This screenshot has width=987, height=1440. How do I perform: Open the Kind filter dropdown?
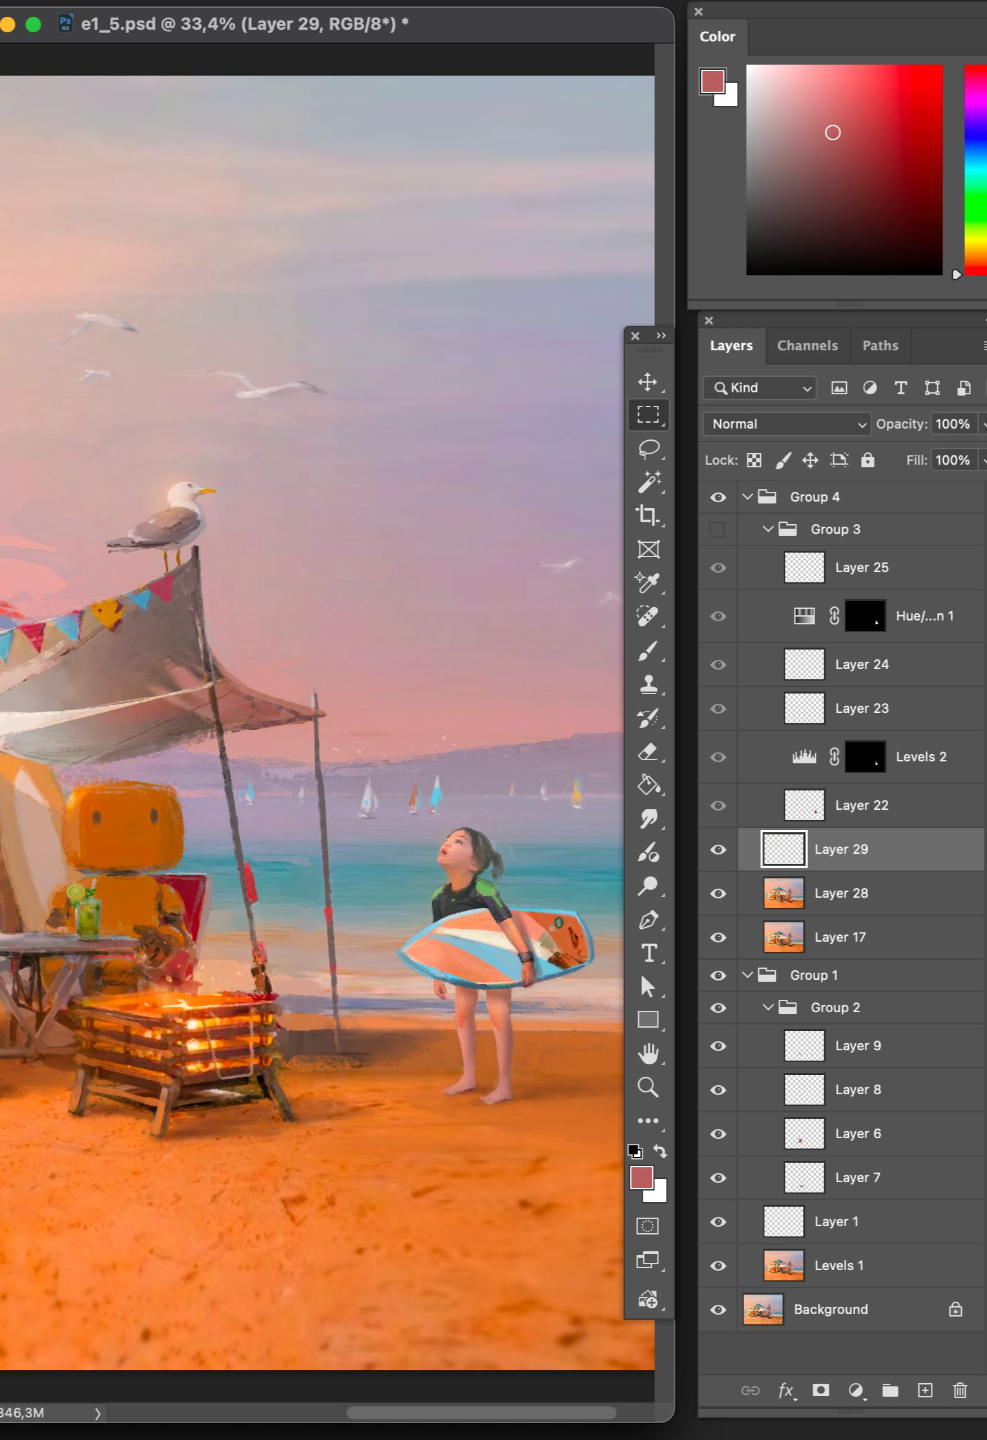(x=760, y=388)
